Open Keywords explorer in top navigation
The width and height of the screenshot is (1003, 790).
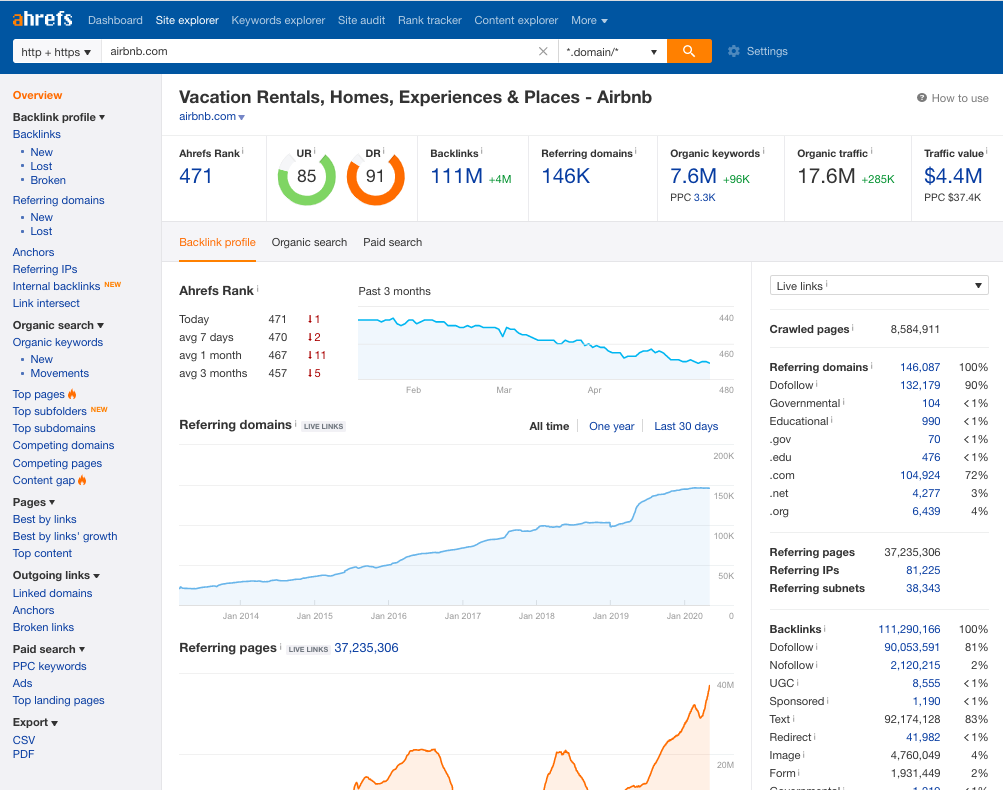point(278,20)
